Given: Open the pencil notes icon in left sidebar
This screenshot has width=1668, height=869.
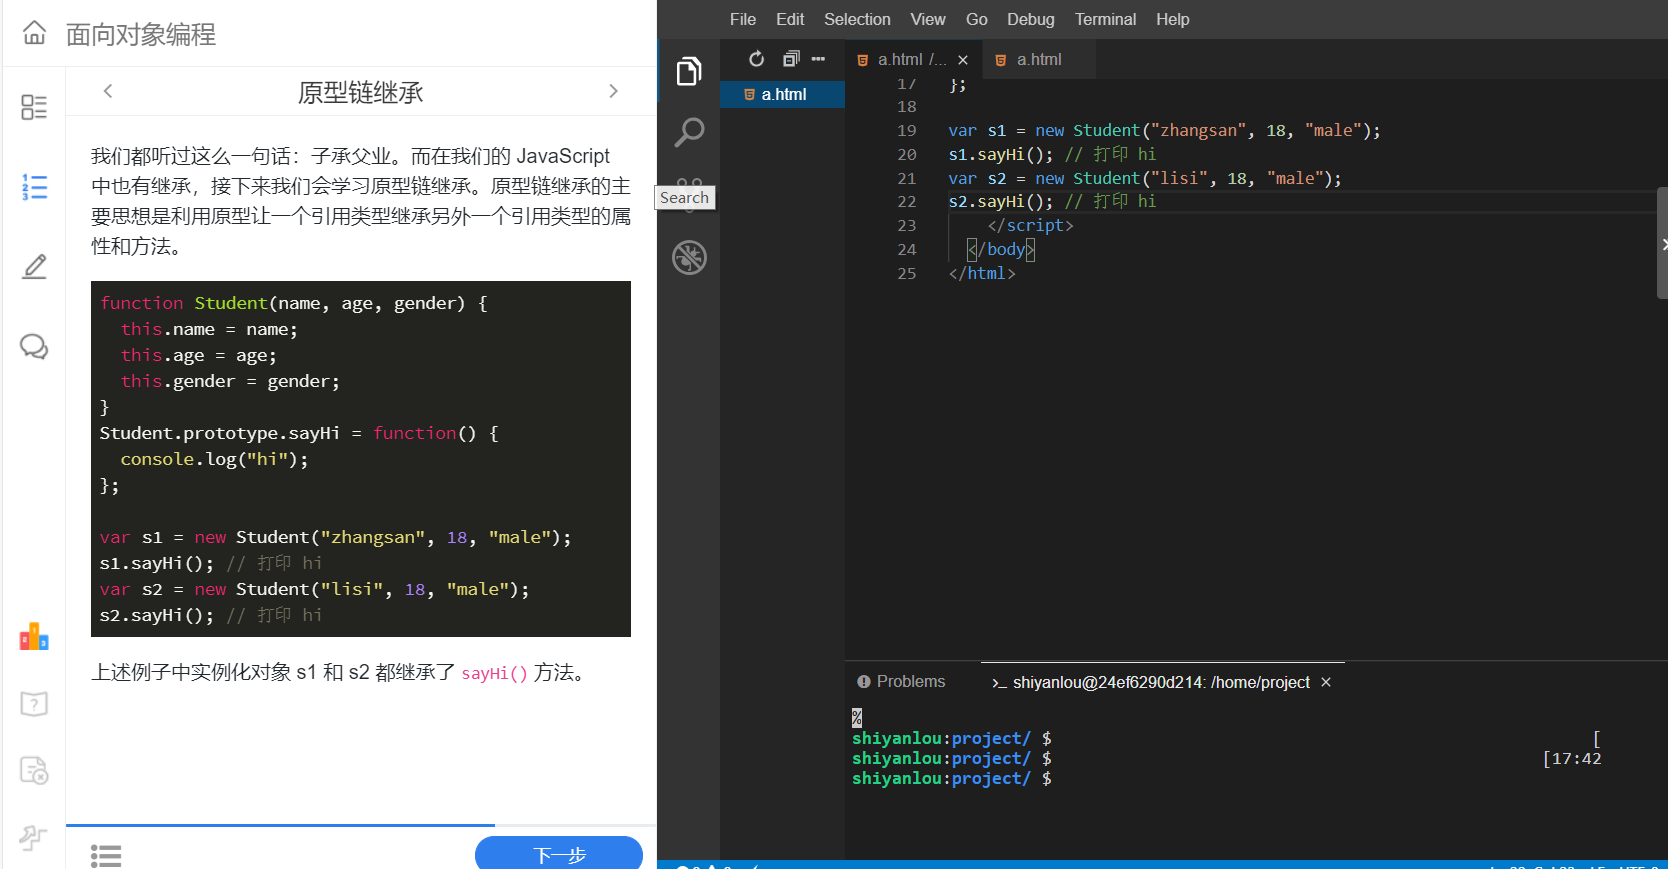Looking at the screenshot, I should (34, 267).
